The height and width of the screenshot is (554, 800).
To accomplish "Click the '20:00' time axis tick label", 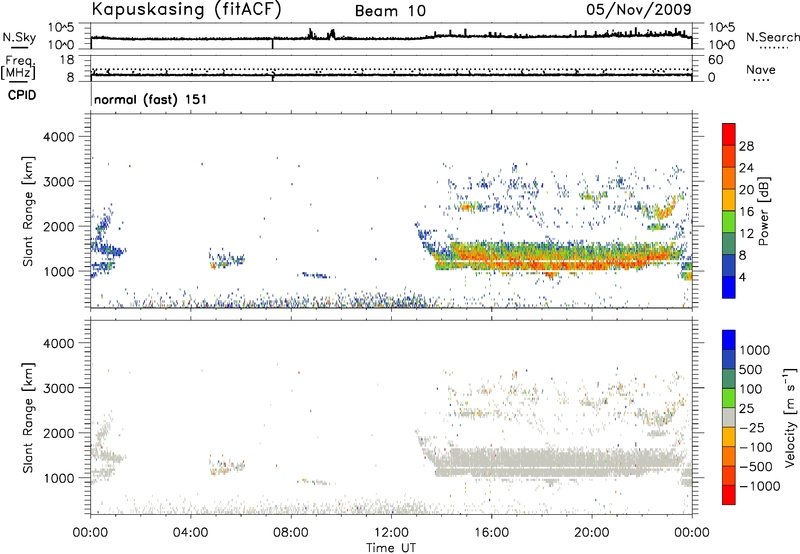I will (x=591, y=533).
